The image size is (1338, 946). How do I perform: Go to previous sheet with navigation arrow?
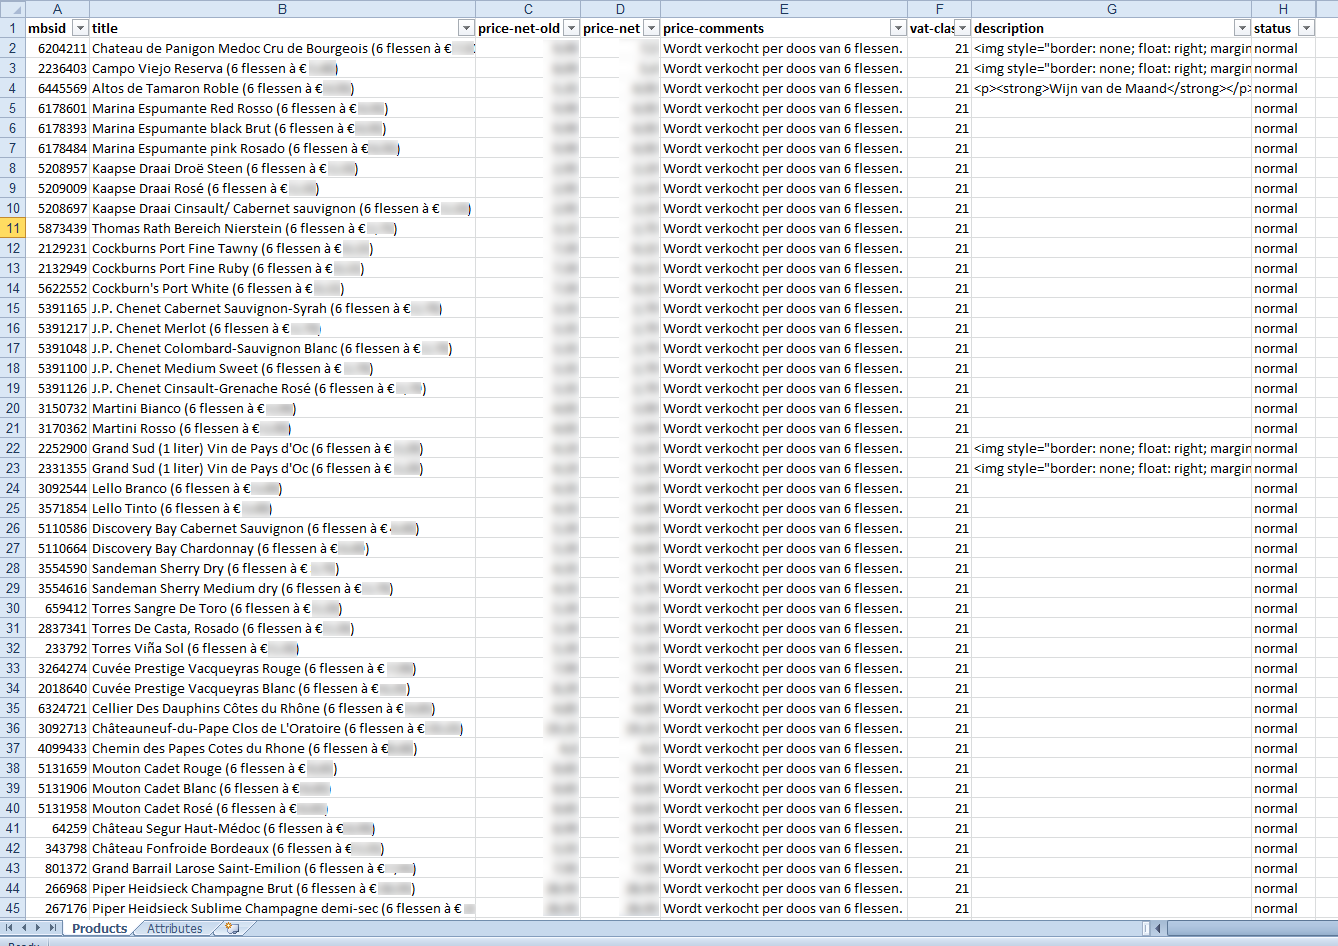coord(25,928)
